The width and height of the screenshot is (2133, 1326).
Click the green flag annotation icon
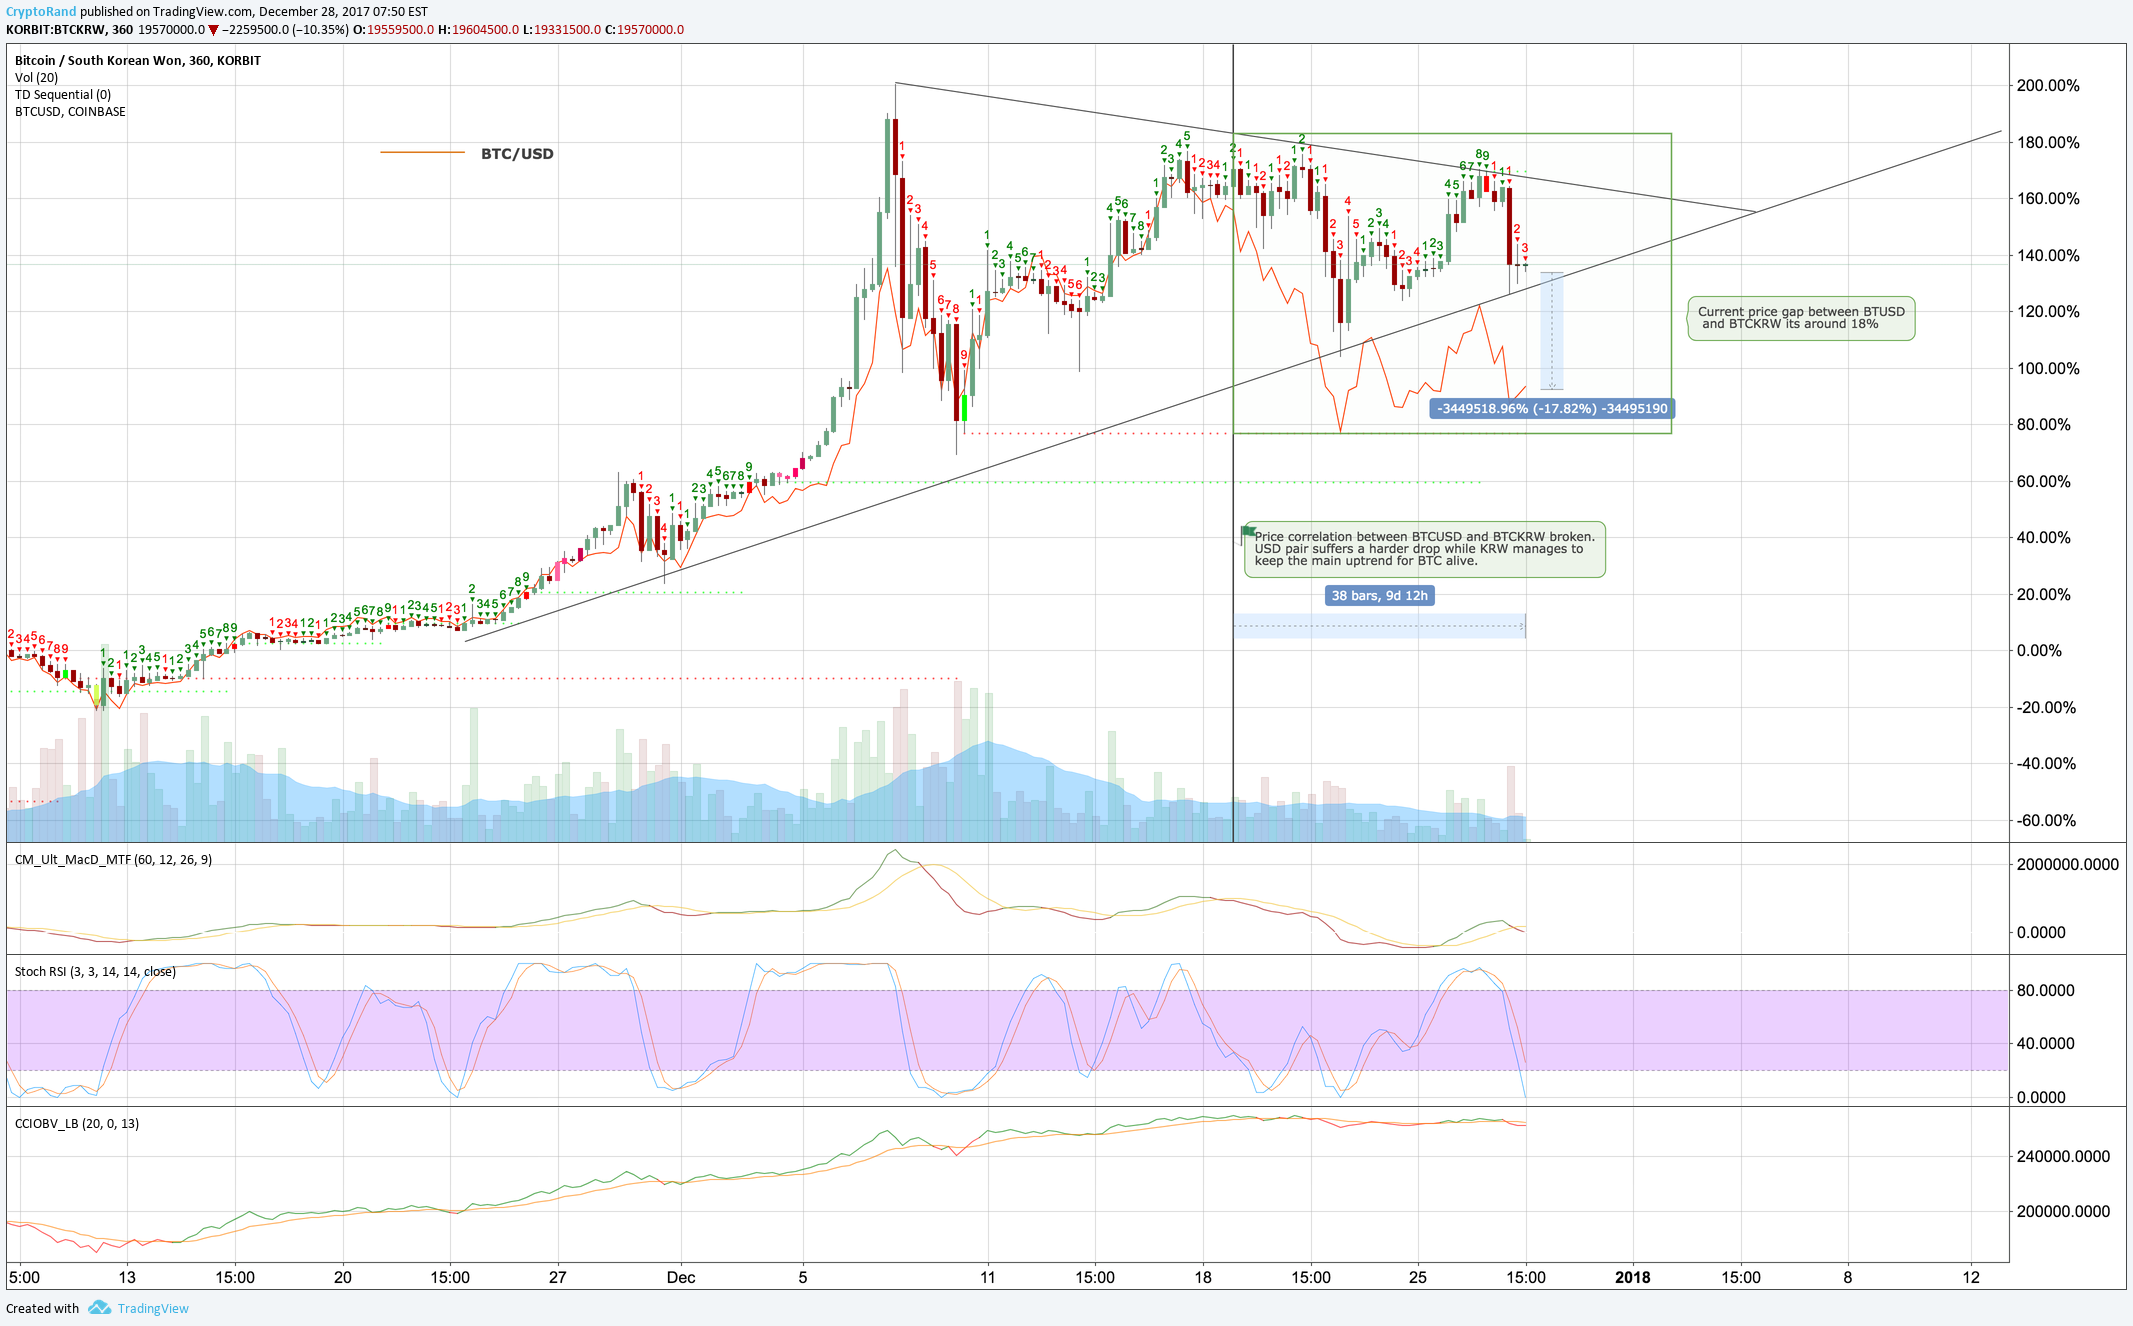pos(1247,532)
